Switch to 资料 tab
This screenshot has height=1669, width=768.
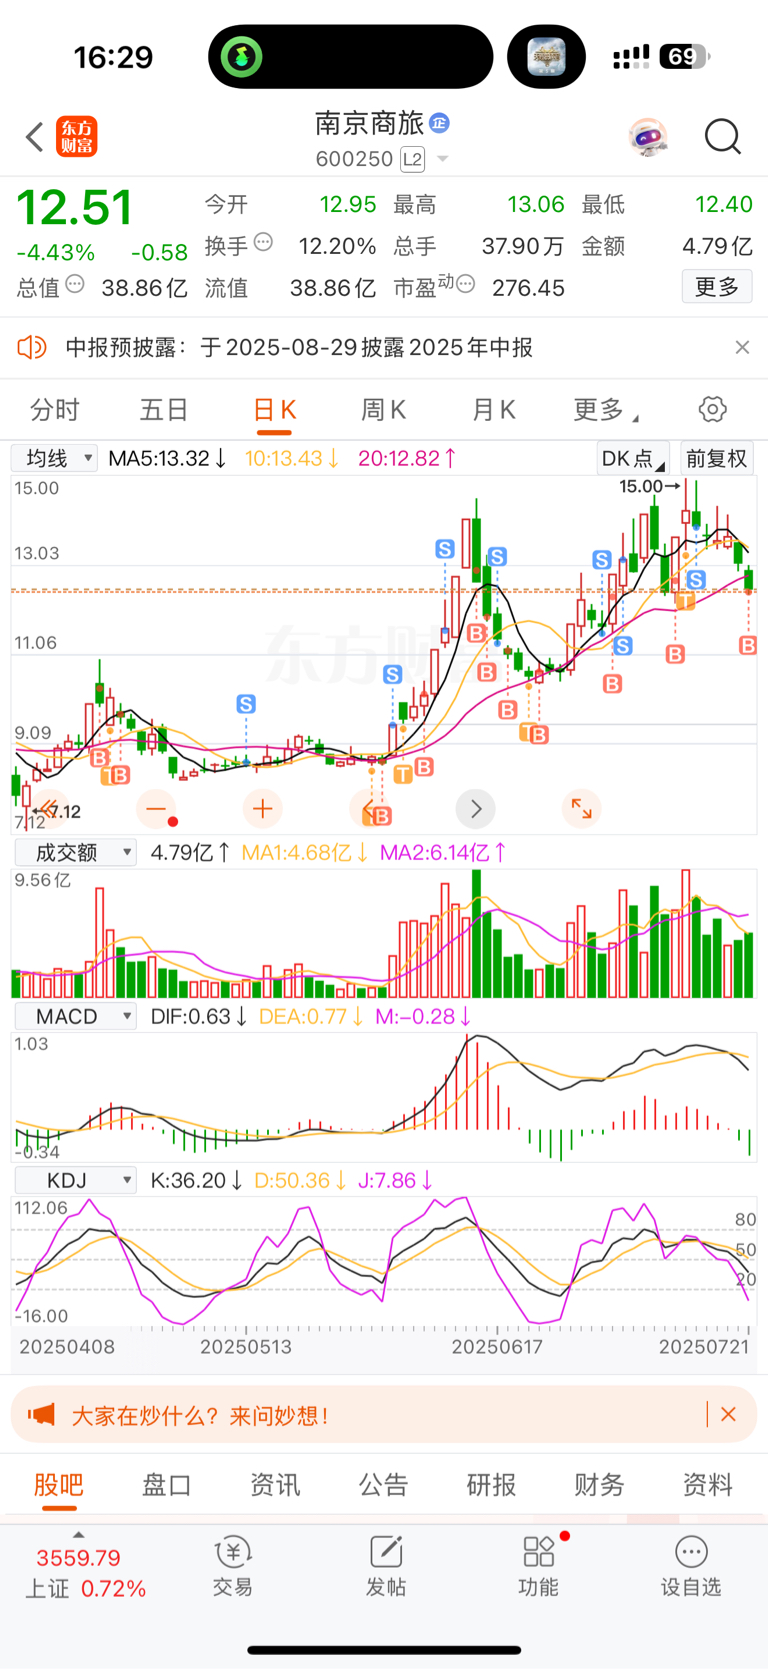pyautogui.click(x=707, y=1485)
